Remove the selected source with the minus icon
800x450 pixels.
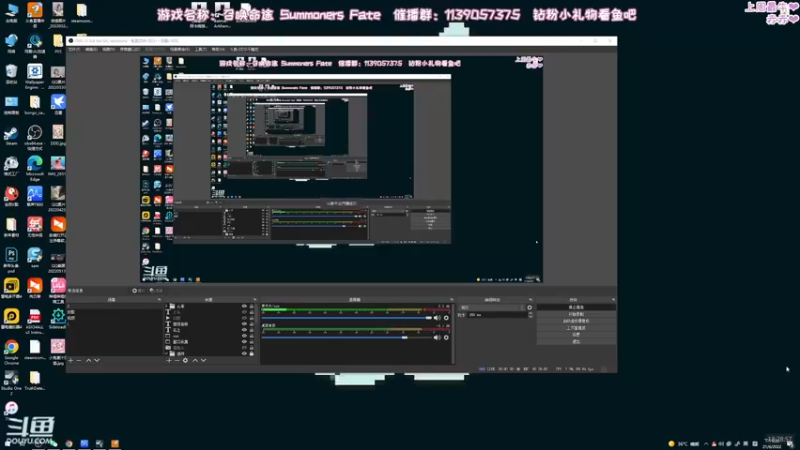[177, 360]
